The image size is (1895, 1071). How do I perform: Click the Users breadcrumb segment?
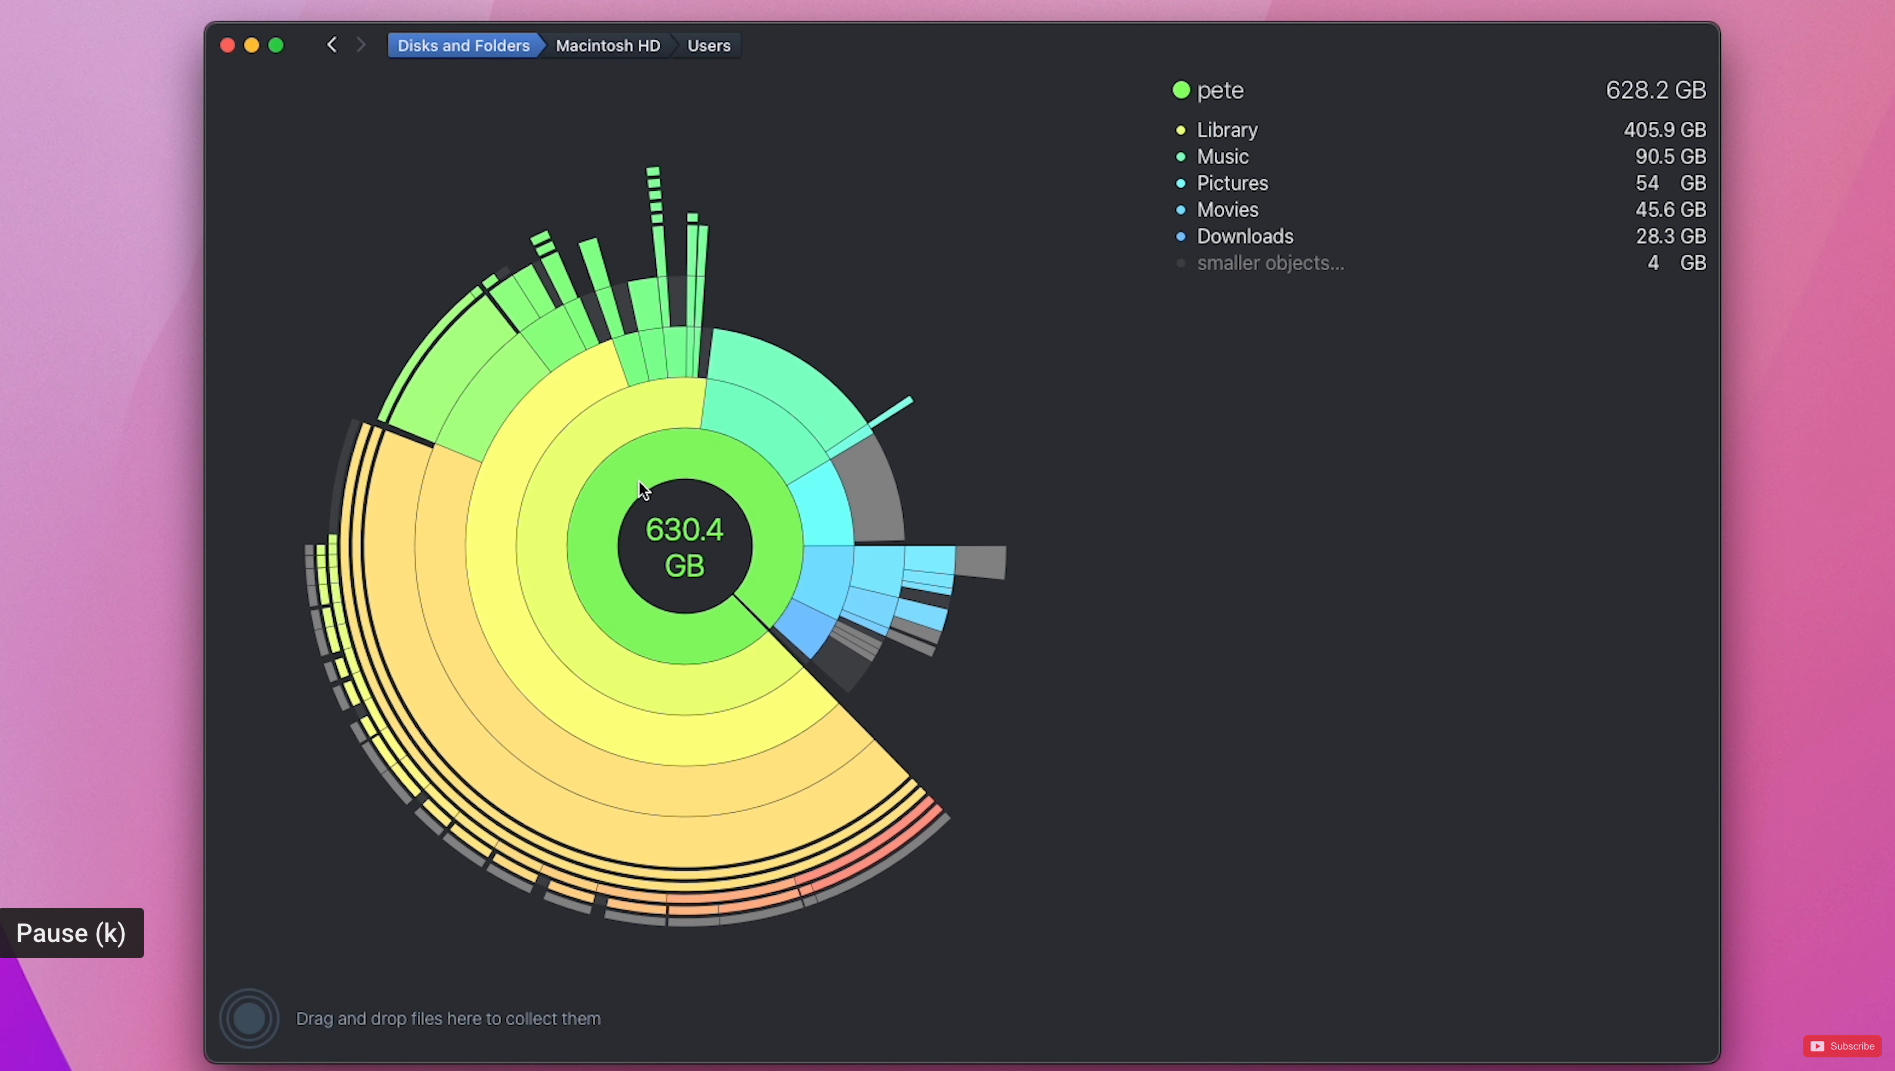click(x=708, y=45)
